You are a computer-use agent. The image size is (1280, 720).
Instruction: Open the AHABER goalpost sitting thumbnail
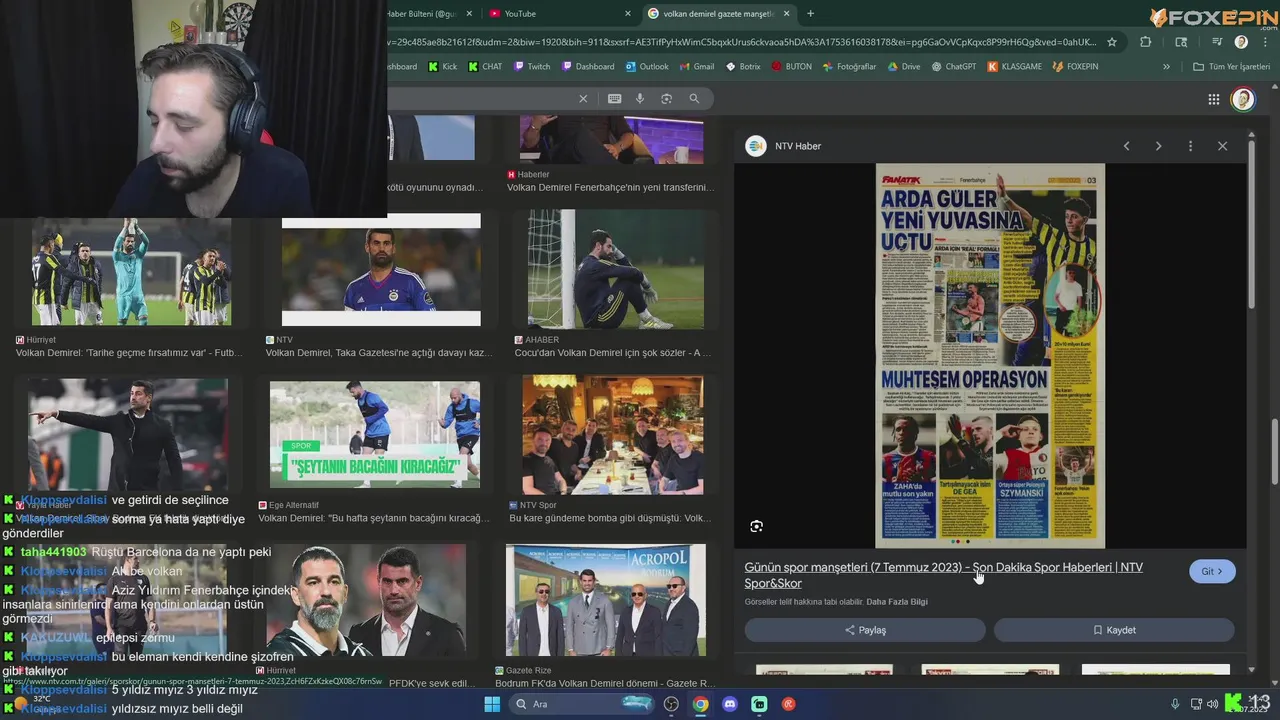pos(615,270)
